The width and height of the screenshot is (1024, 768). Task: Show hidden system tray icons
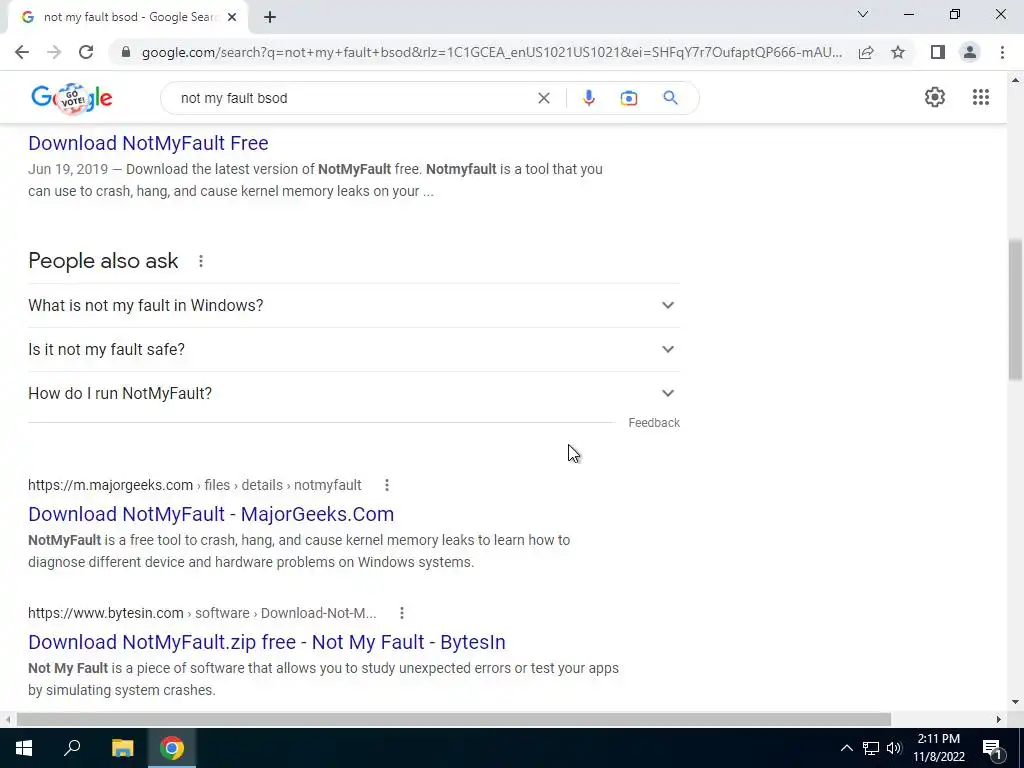[x=846, y=748]
